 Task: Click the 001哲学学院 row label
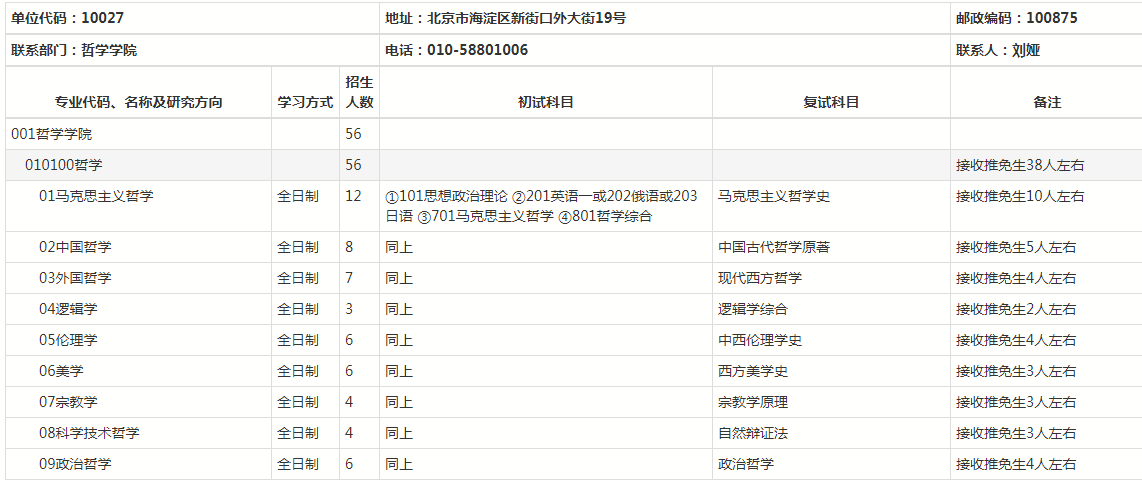[x=52, y=134]
